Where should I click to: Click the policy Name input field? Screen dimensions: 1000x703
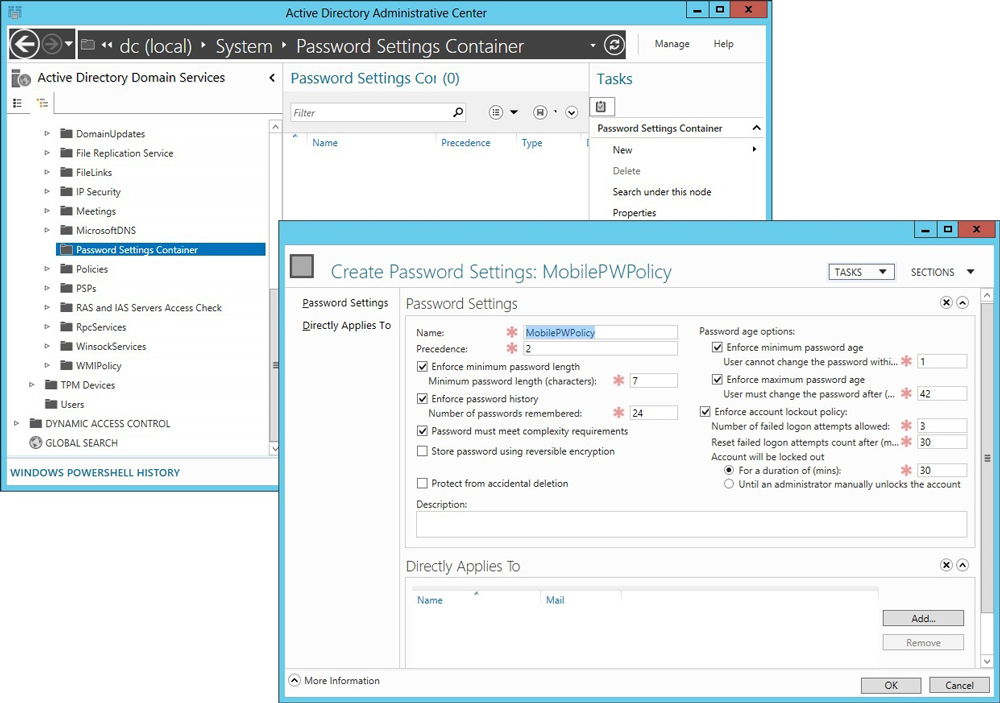pos(600,332)
